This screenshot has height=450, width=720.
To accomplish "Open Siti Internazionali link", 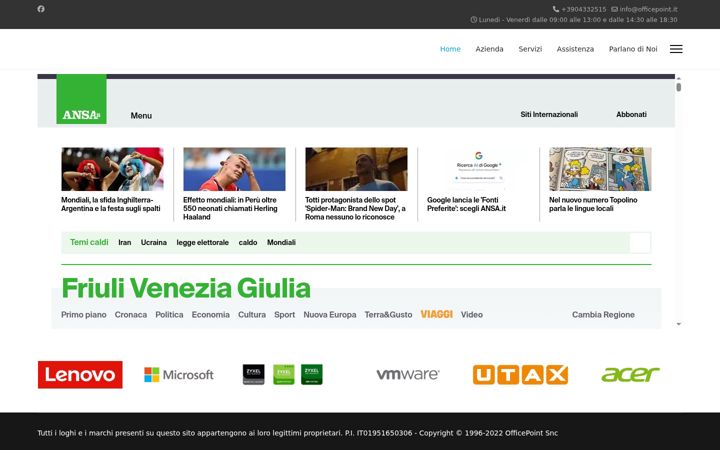I will 549,114.
